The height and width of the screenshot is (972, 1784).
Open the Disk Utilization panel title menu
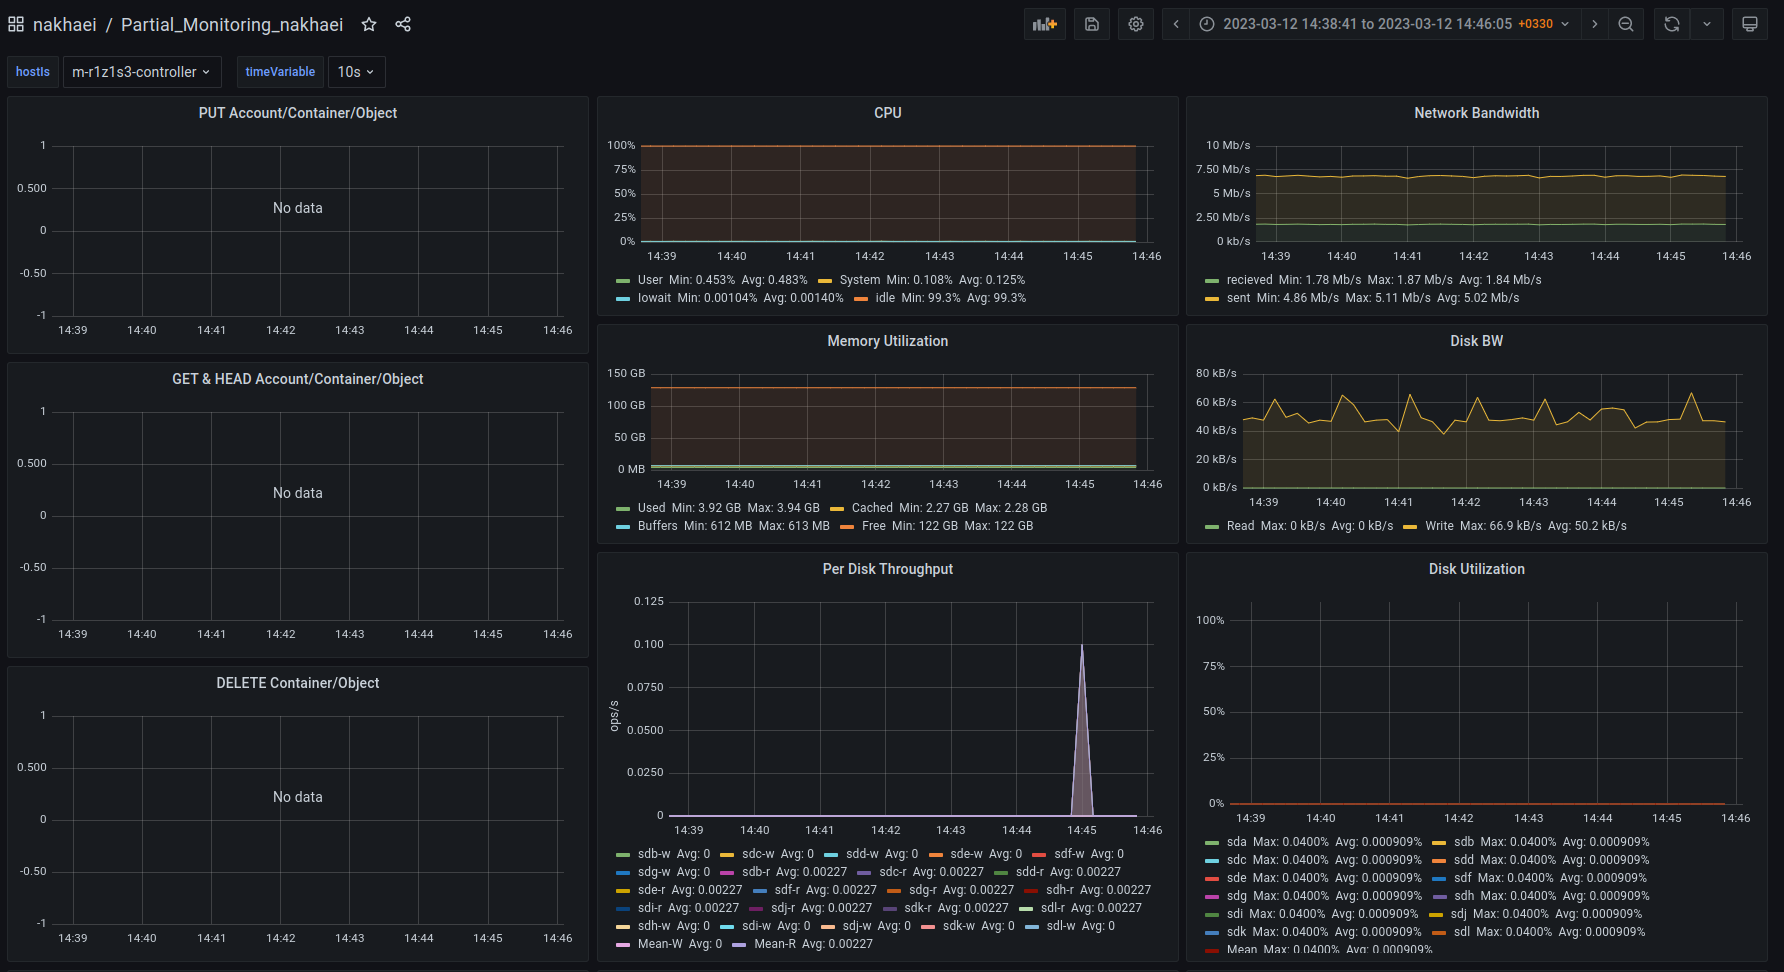[x=1476, y=569]
